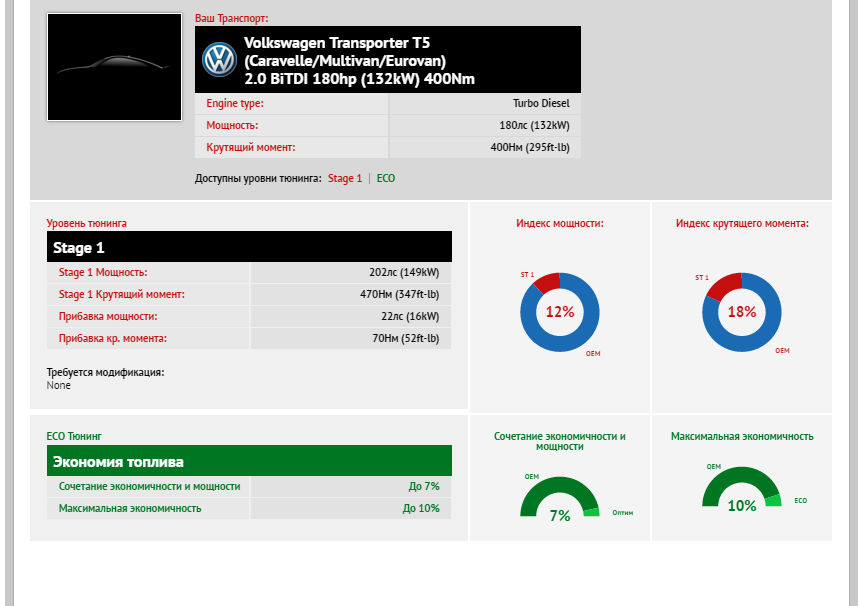
Task: Click the "Требуется модификация:" label
Action: point(106,372)
